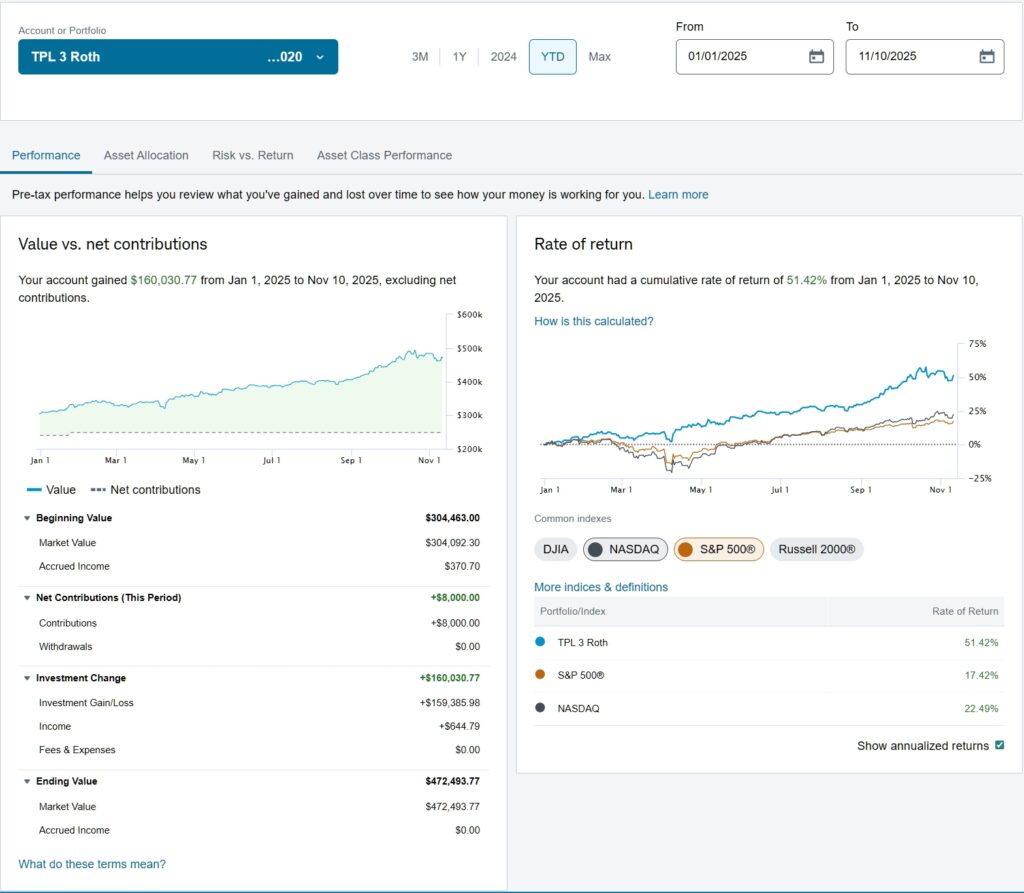Open the To date calendar picker icon
This screenshot has height=893, width=1024.
pyautogui.click(x=986, y=57)
